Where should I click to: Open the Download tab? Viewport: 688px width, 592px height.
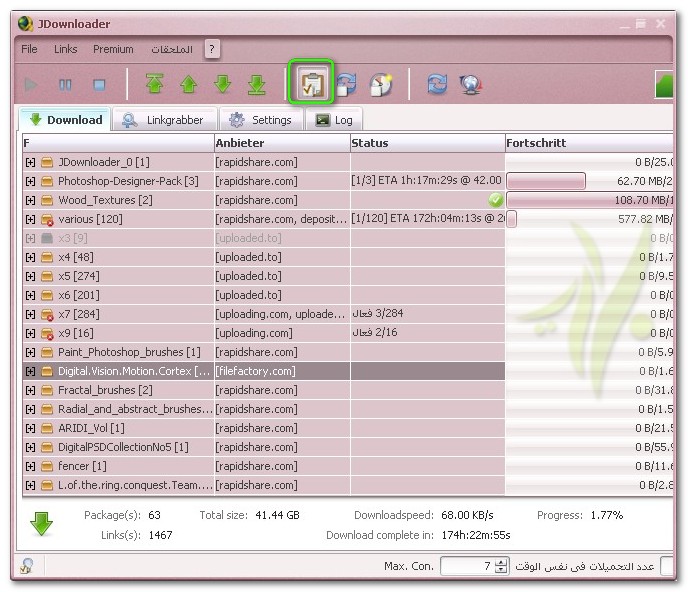pyautogui.click(x=65, y=120)
